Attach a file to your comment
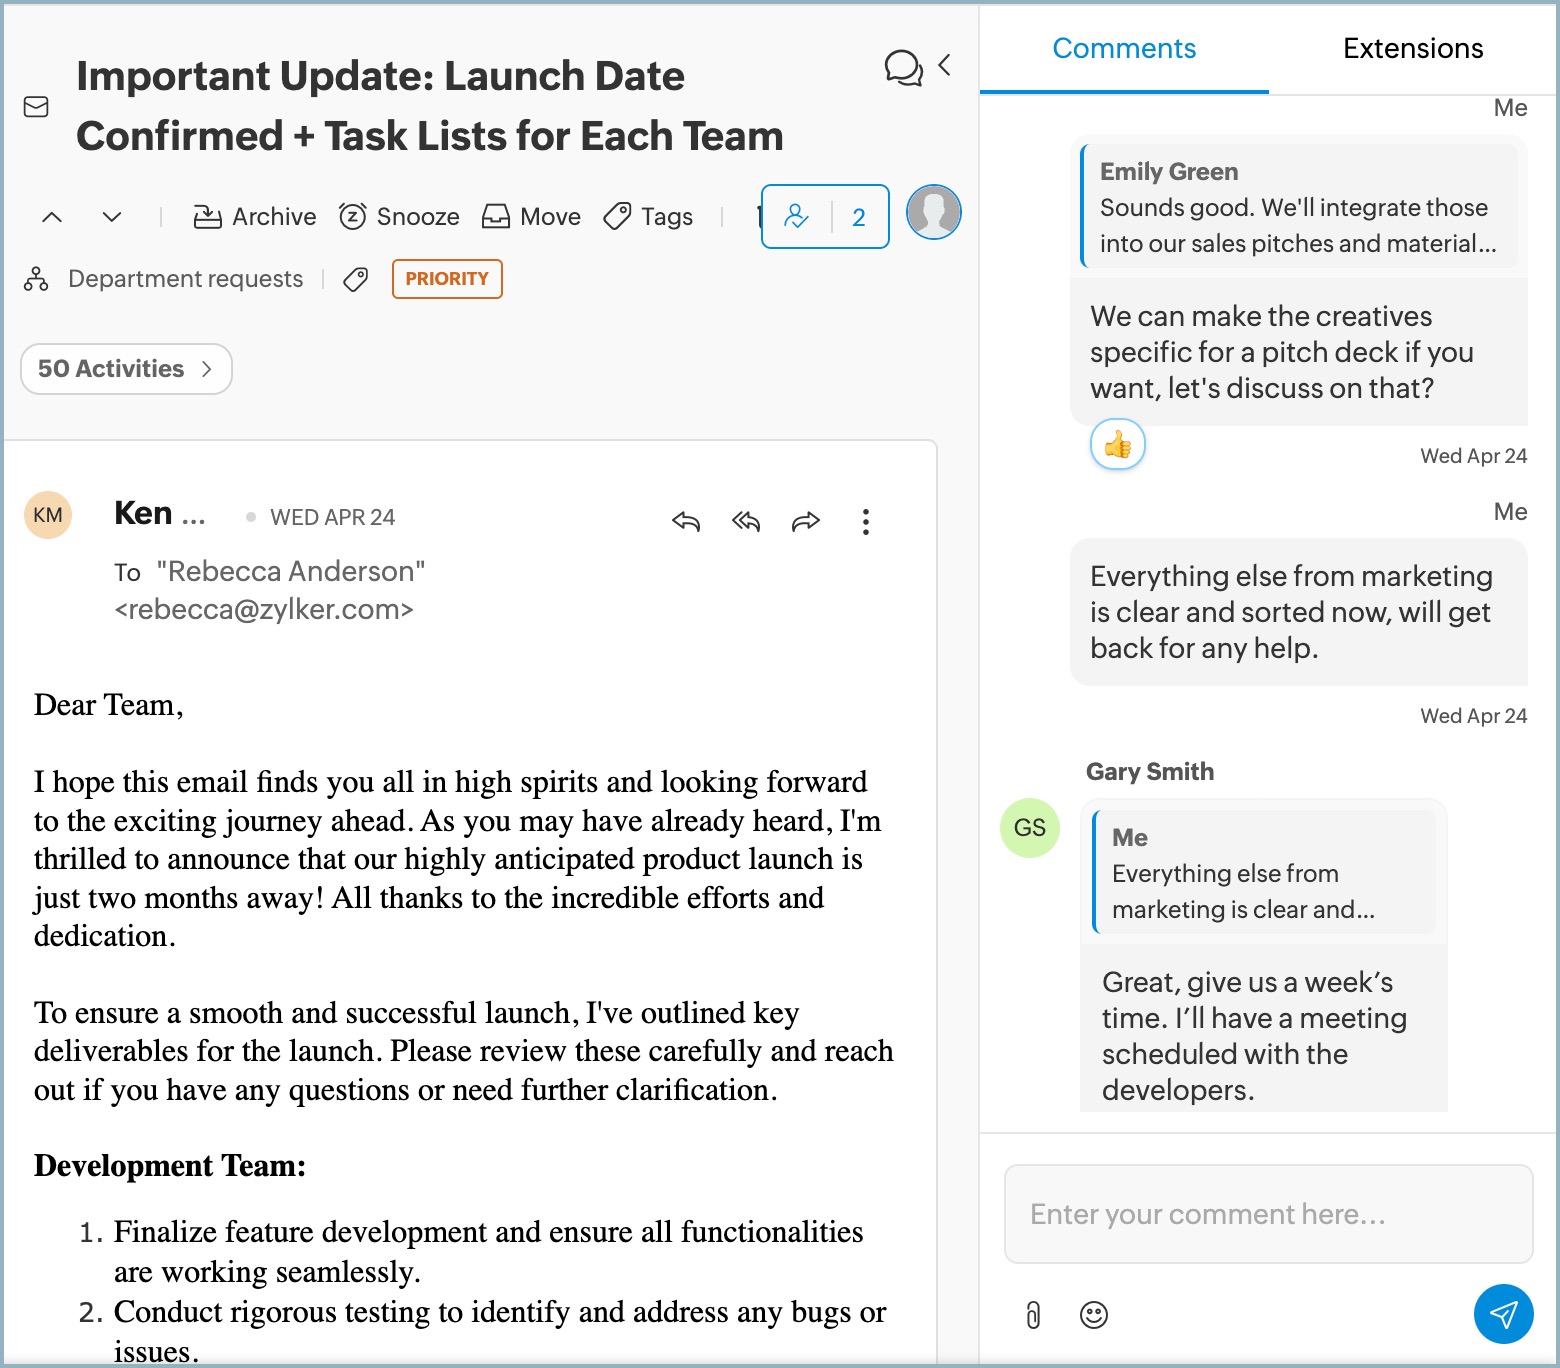 pyautogui.click(x=1032, y=1315)
